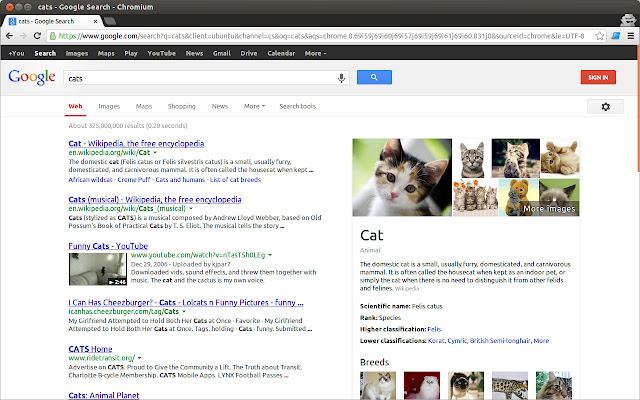Open the Cats: Animal Planet result
The width and height of the screenshot is (640, 400).
tap(104, 395)
